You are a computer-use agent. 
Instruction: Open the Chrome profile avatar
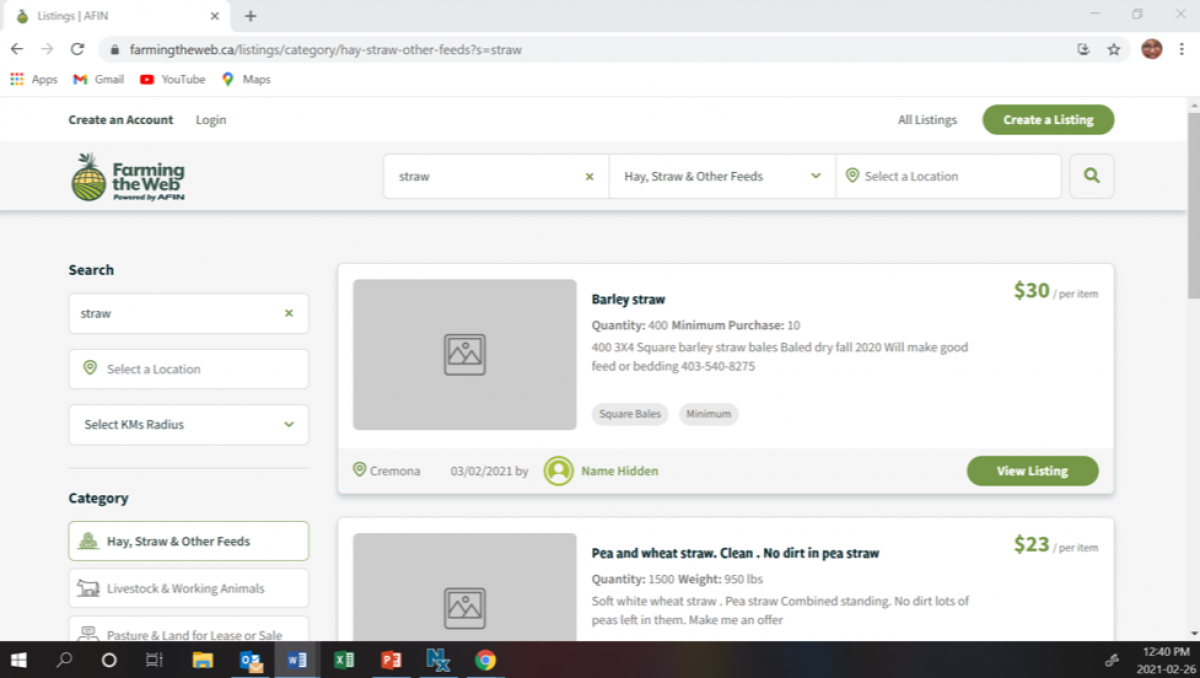[1152, 49]
